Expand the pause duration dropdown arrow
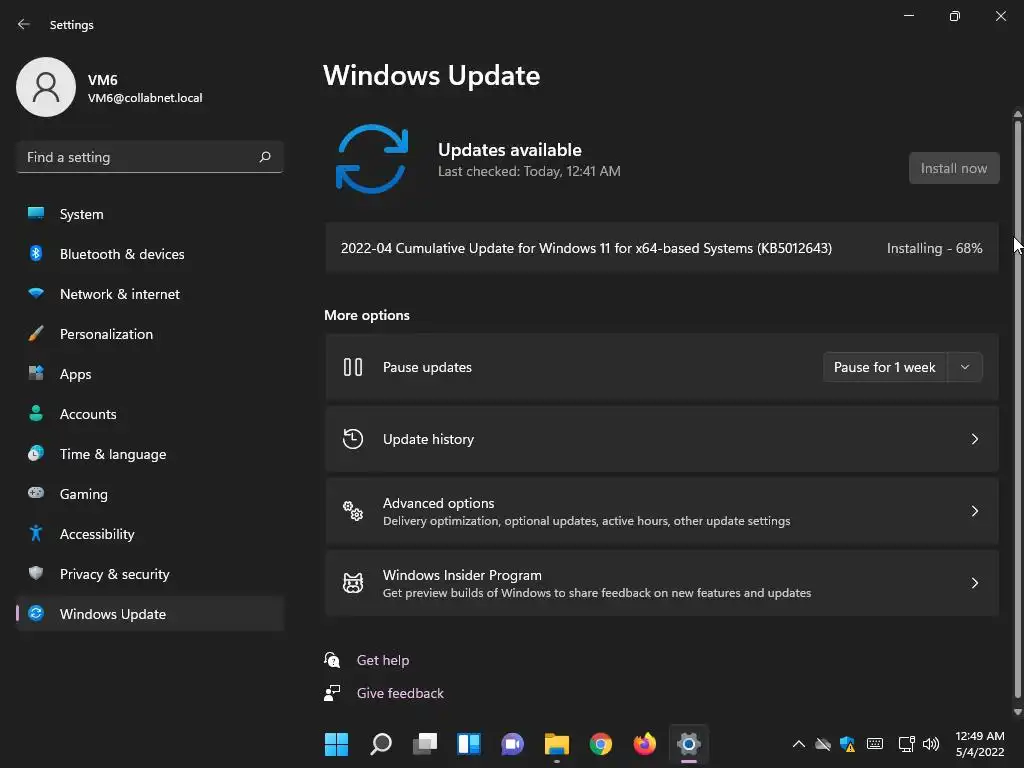Viewport: 1024px width, 768px height. pos(965,367)
